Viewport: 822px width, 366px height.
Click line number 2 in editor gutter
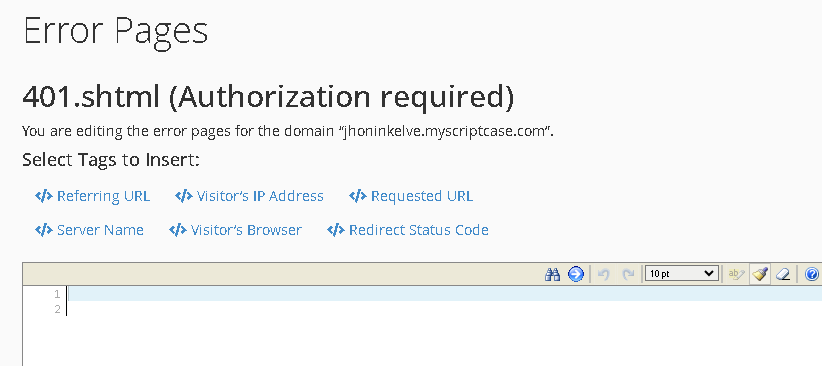[58, 310]
